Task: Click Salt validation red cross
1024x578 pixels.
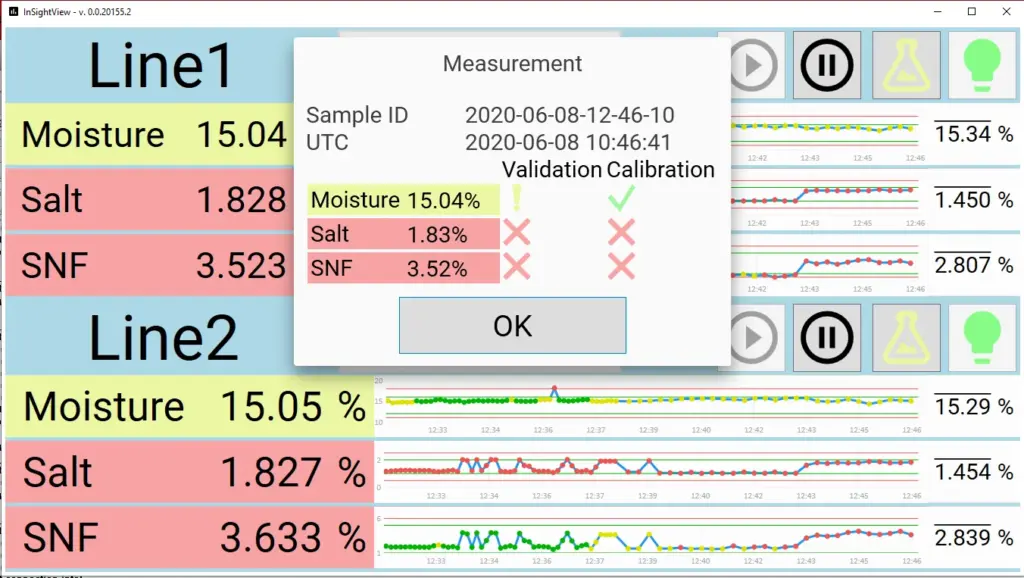Action: 517,233
